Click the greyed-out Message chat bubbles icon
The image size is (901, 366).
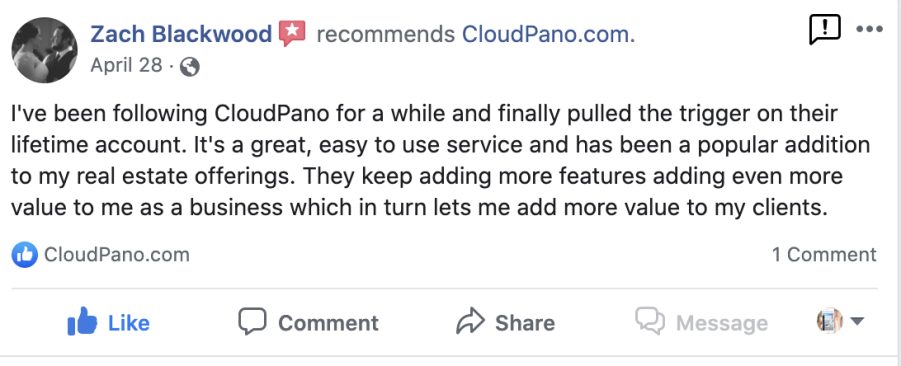coord(650,321)
